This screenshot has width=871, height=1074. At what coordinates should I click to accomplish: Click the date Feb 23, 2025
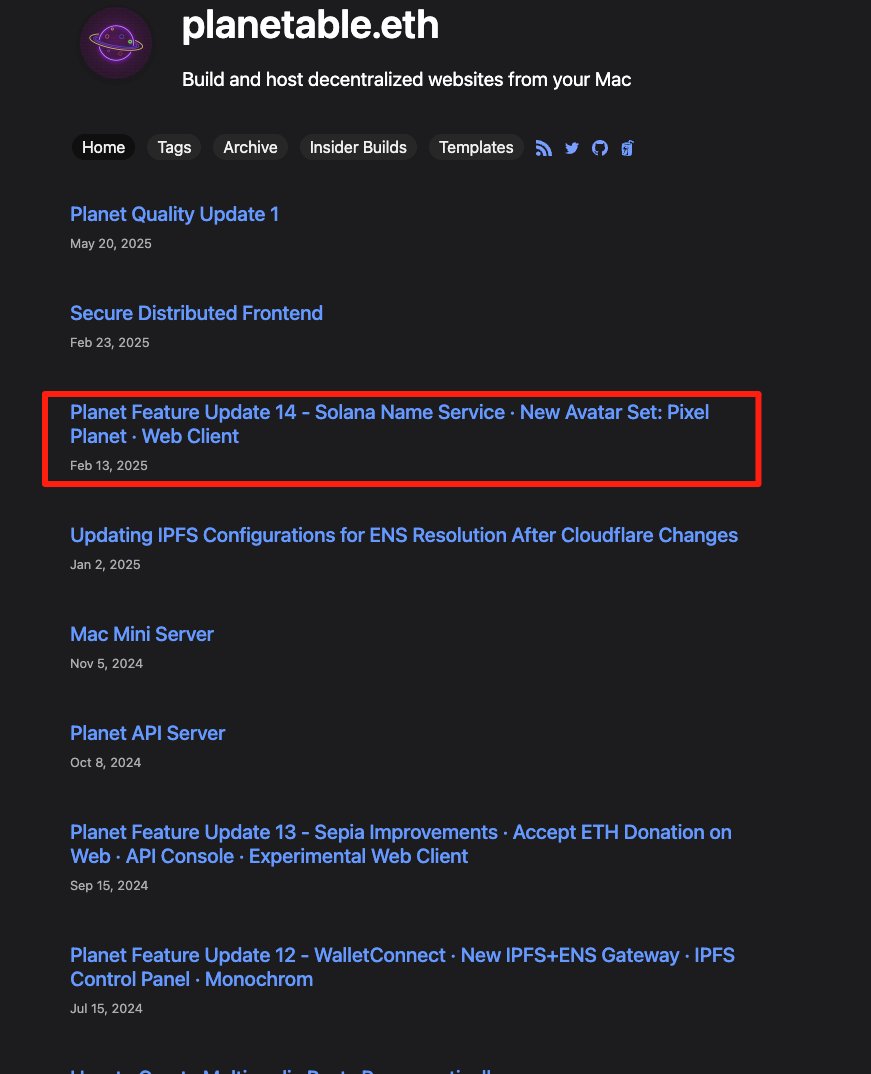[110, 342]
